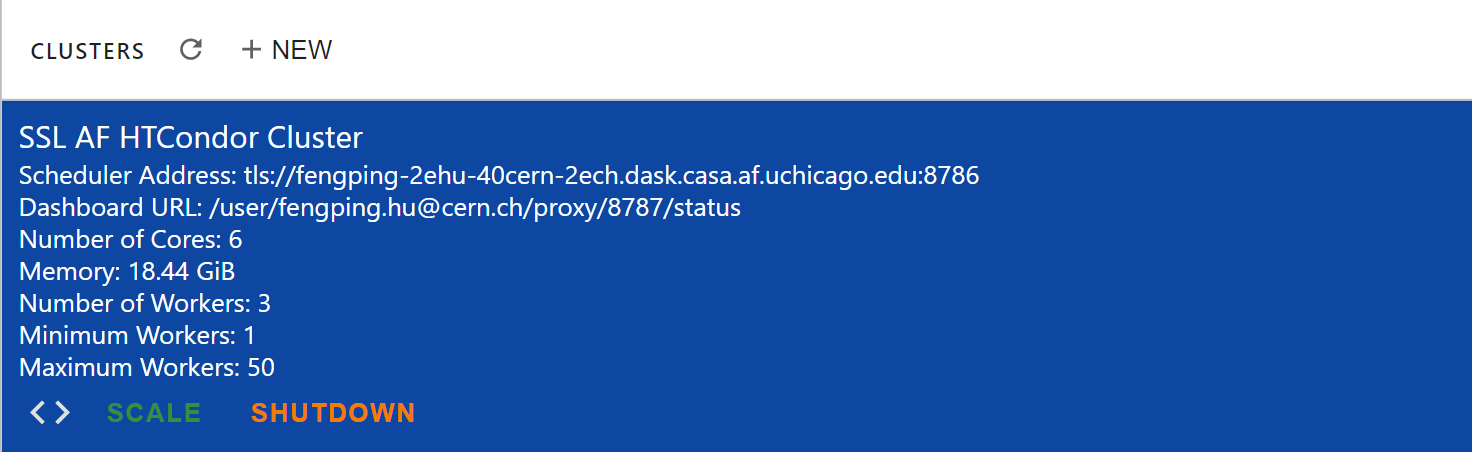The height and width of the screenshot is (452, 1472).
Task: Click the Number of Workers line
Action: [x=145, y=304]
